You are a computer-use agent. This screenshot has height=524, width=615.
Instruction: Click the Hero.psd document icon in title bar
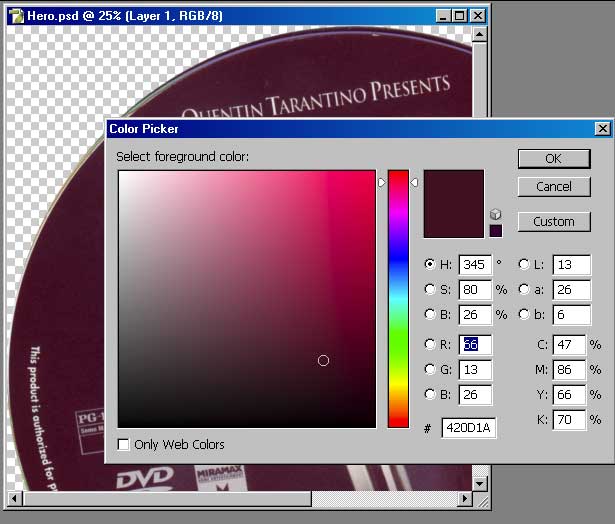click(16, 16)
